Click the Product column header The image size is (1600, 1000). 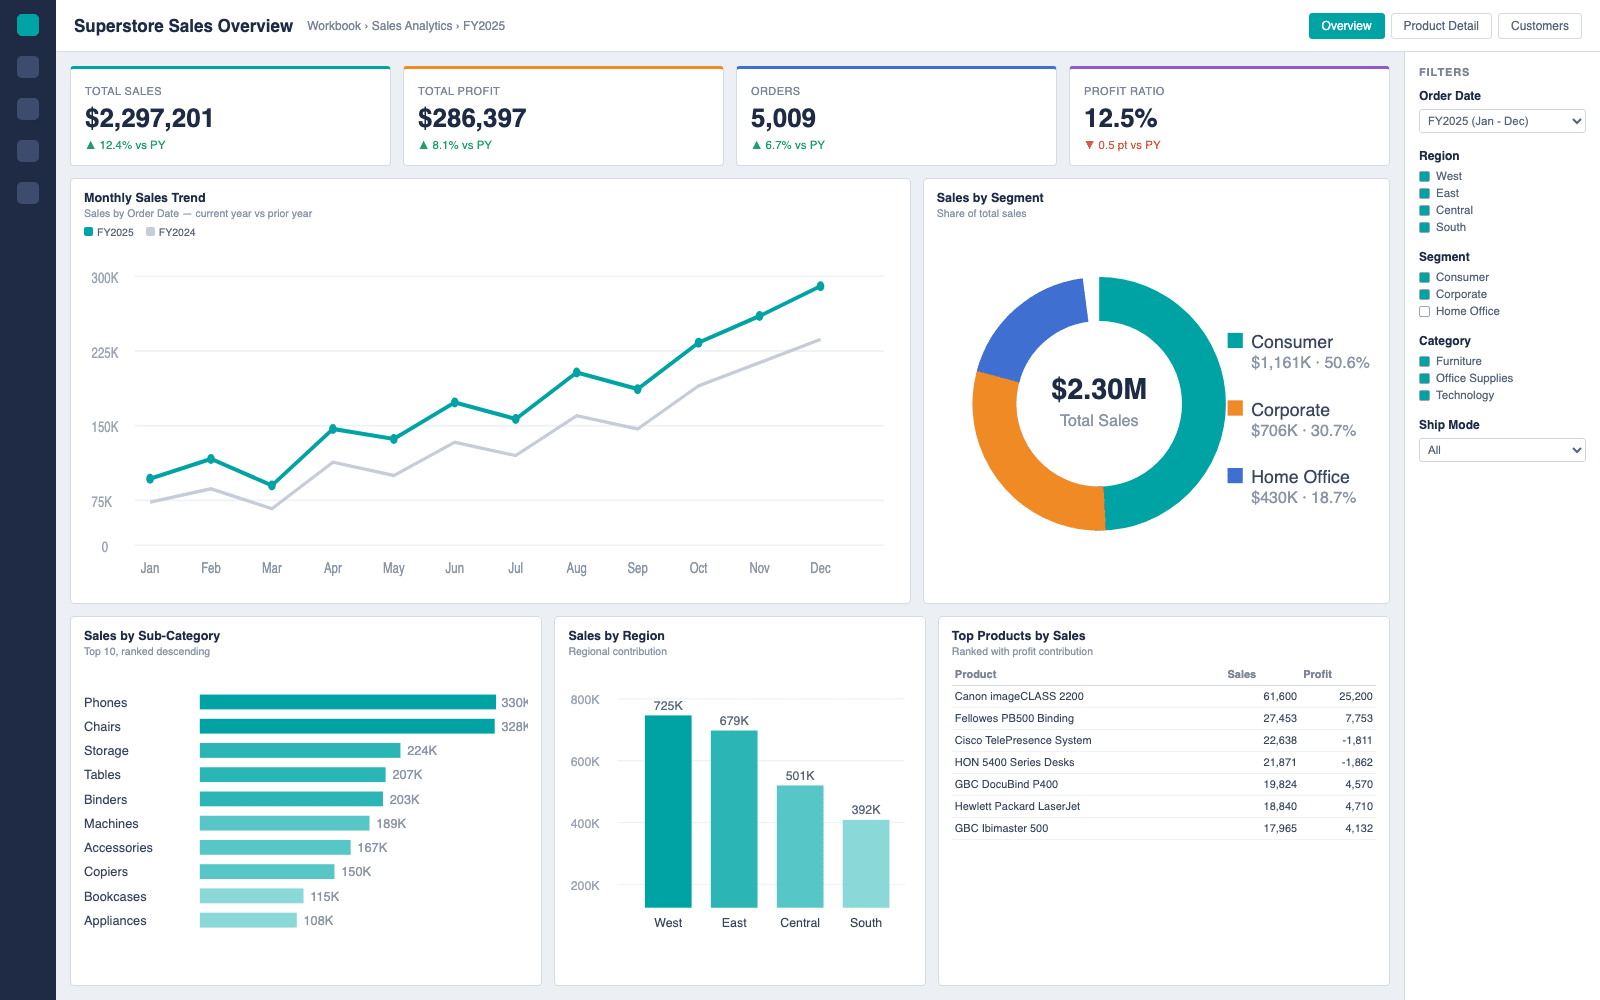[975, 674]
